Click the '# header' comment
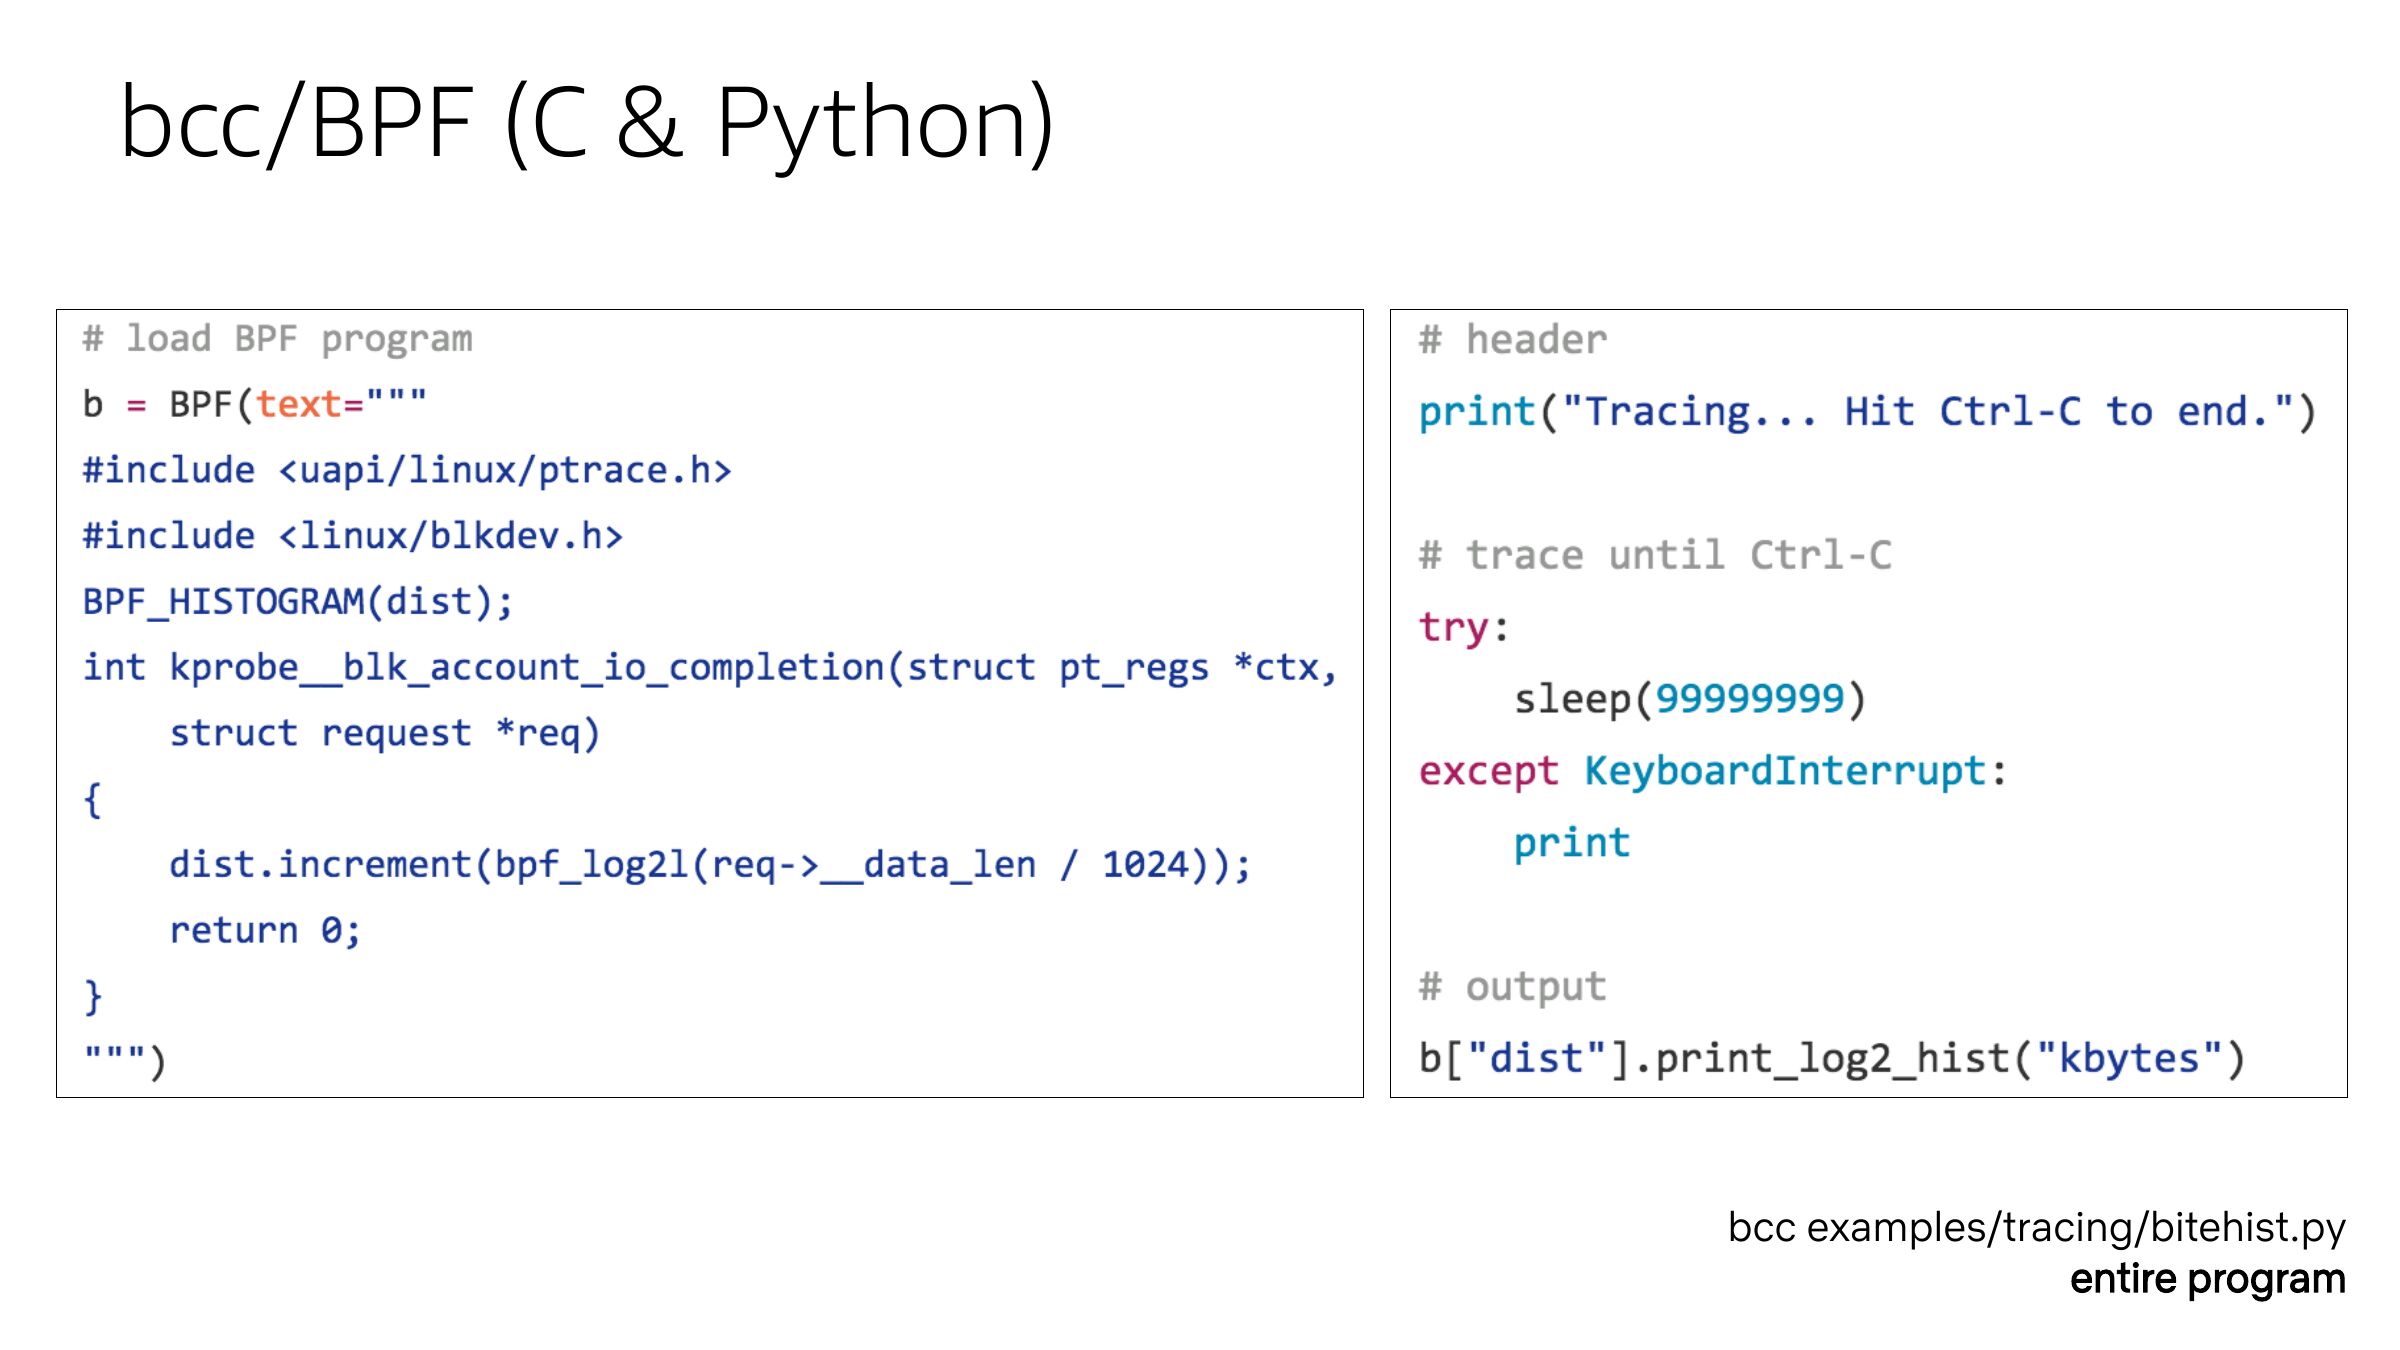Screen dimensions: 2400x1350 tap(1512, 340)
